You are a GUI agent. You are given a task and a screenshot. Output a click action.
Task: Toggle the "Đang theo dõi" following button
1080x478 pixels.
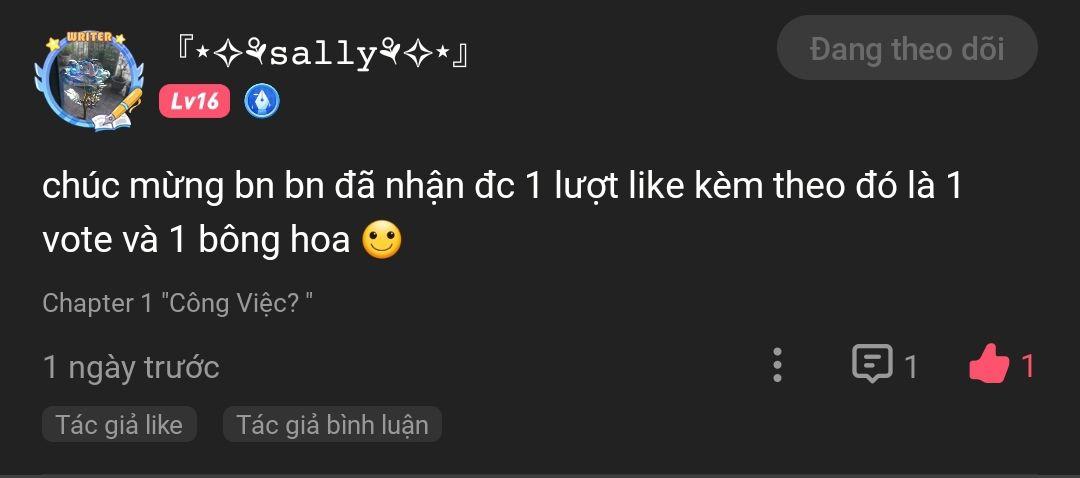point(907,48)
